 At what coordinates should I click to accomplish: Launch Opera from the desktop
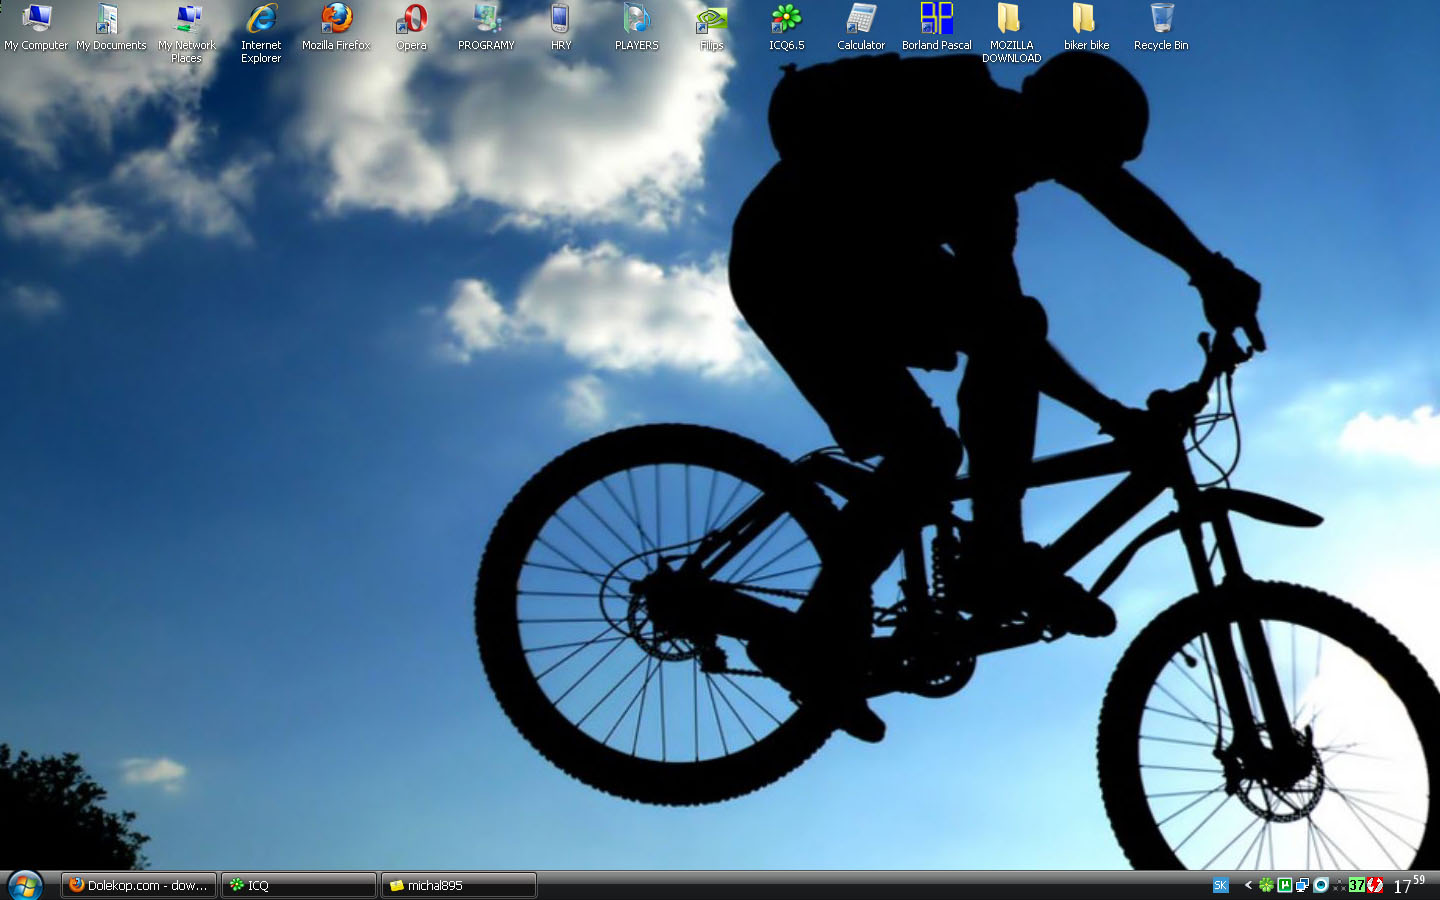pos(411,20)
